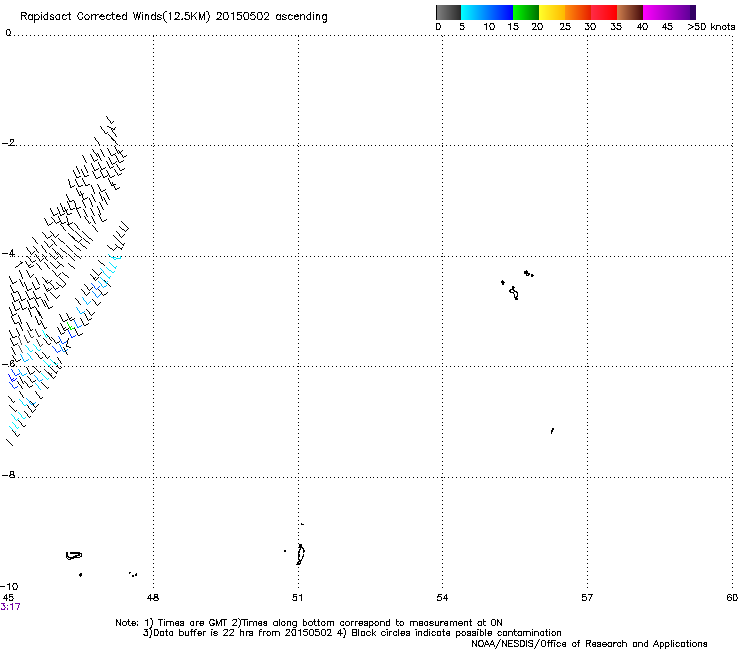Screen dimensions: 740x650
Task: Click longitude label '45' on bottom axis
Action: (8, 598)
